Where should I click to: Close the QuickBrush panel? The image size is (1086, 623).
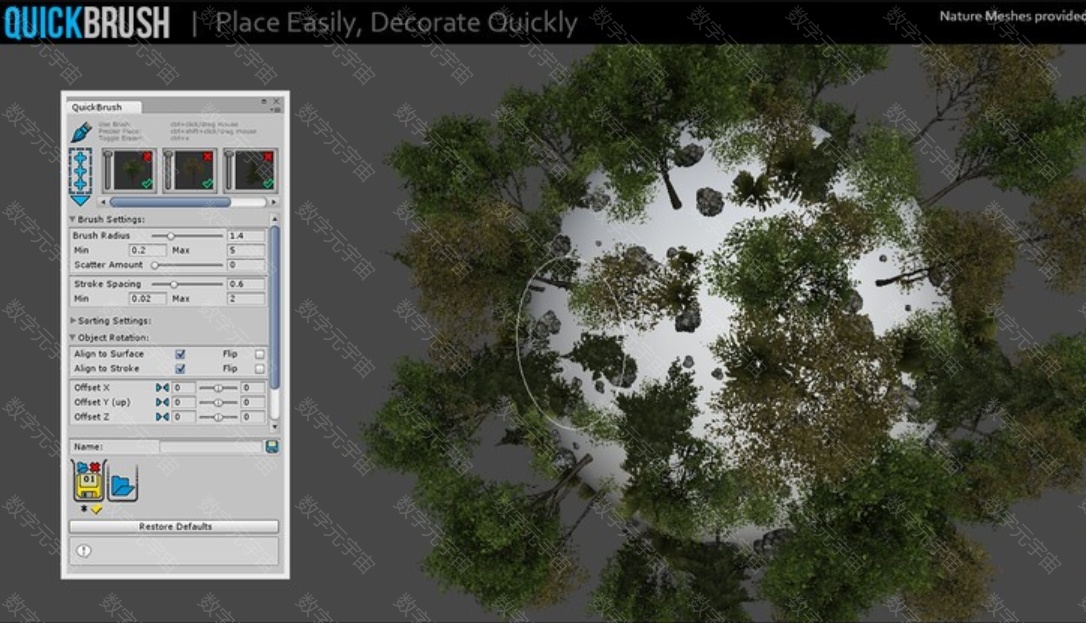click(x=276, y=101)
